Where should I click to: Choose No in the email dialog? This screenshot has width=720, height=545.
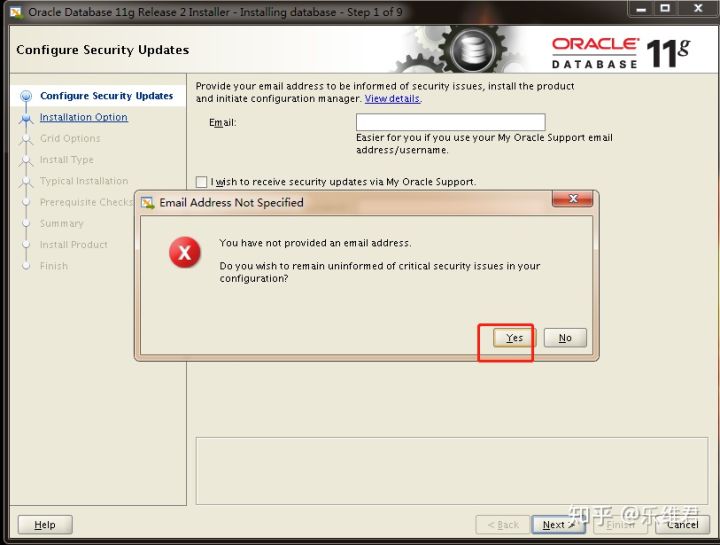[565, 338]
